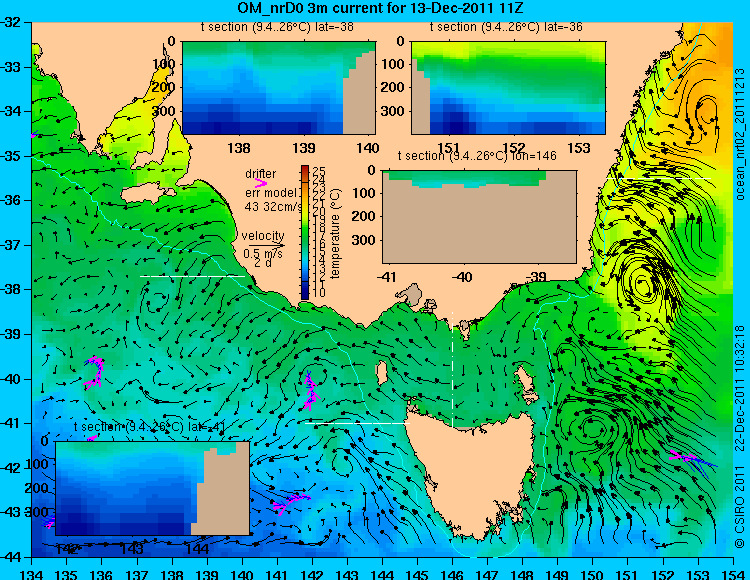Image resolution: width=750 pixels, height=580 pixels.
Task: Click Kangaroo Island on the map
Action: coord(146,193)
